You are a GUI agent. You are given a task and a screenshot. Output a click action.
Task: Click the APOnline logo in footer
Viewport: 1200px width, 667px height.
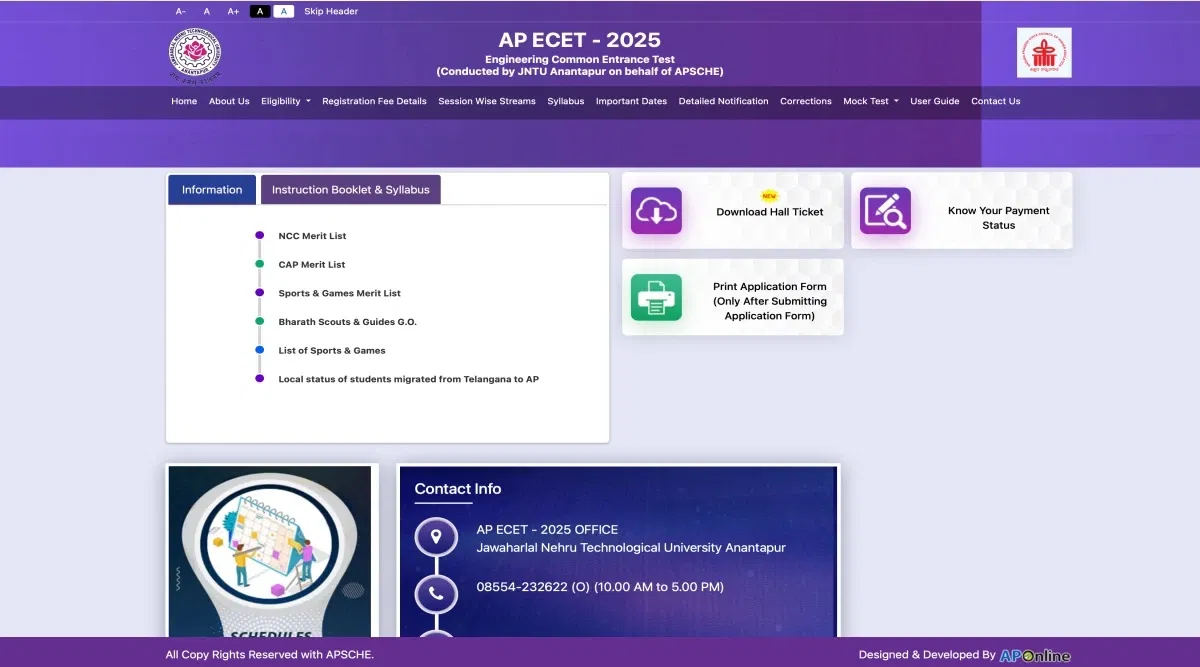point(1035,655)
